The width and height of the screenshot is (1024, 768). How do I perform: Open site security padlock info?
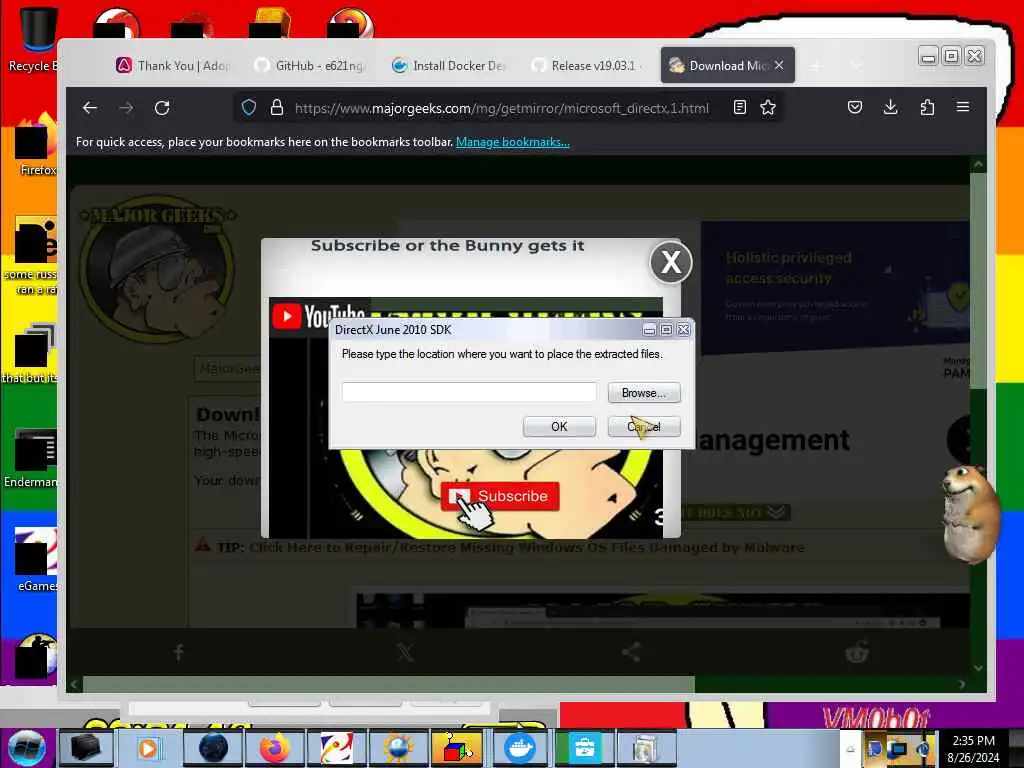tap(277, 108)
